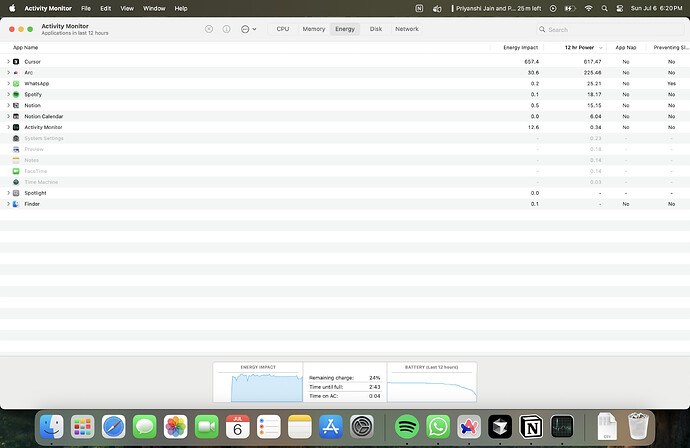Select the System Settings row
This screenshot has width=690, height=448.
pyautogui.click(x=345, y=138)
